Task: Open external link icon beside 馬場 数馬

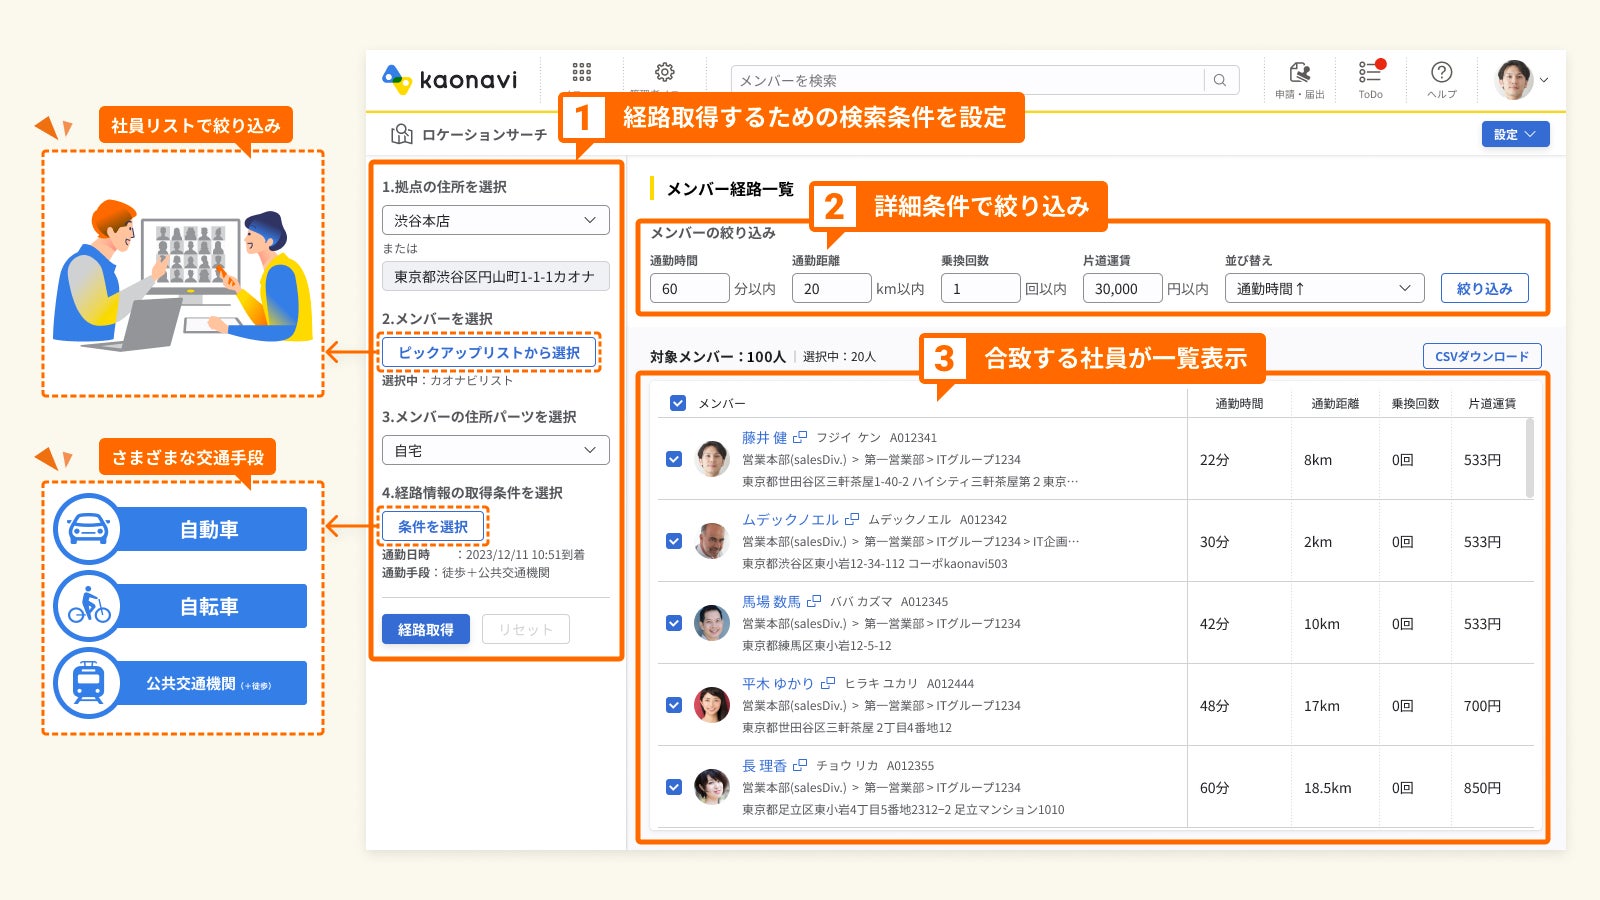Action: point(814,601)
